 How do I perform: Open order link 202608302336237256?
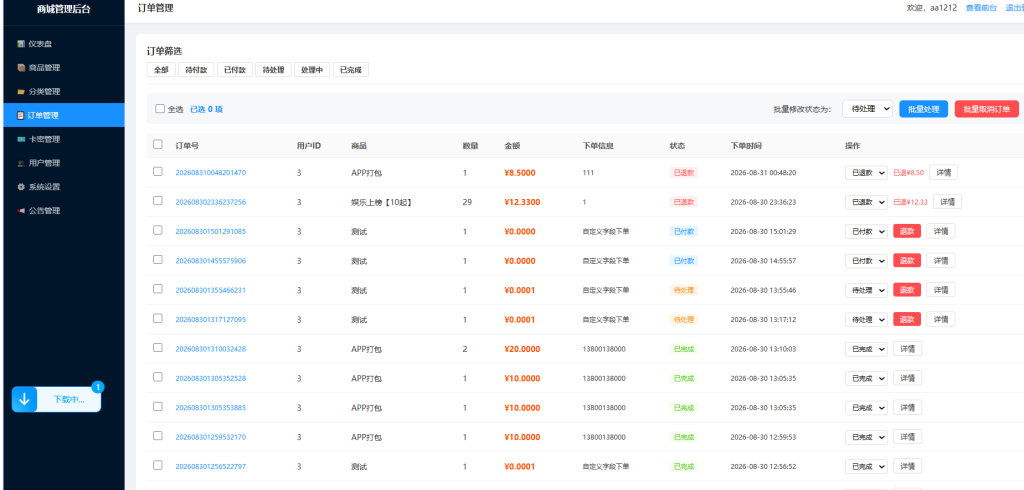click(210, 202)
